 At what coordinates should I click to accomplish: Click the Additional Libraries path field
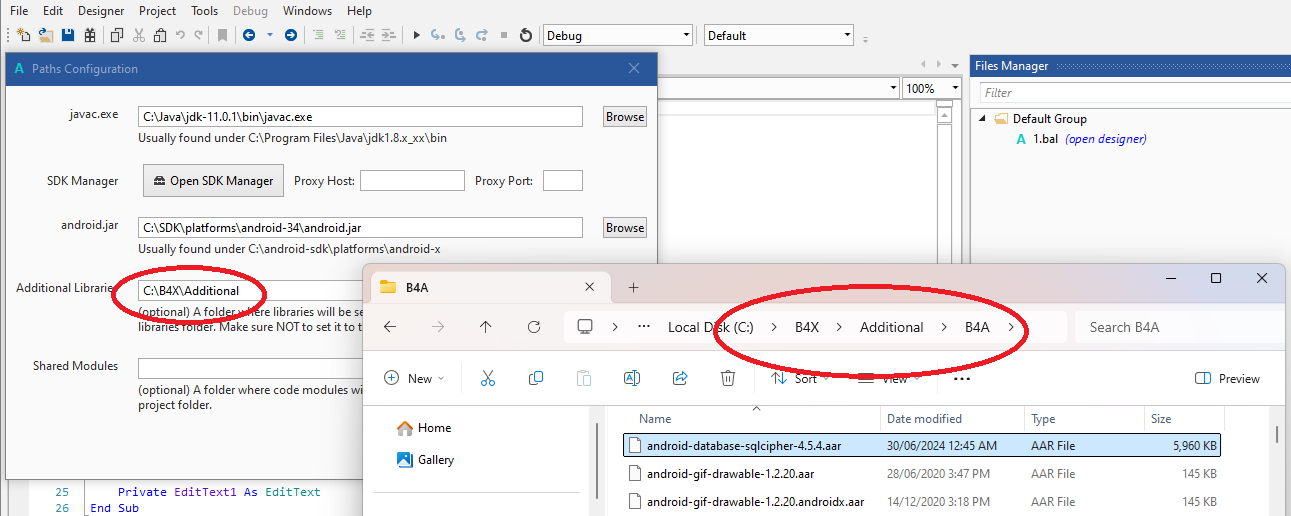point(249,291)
